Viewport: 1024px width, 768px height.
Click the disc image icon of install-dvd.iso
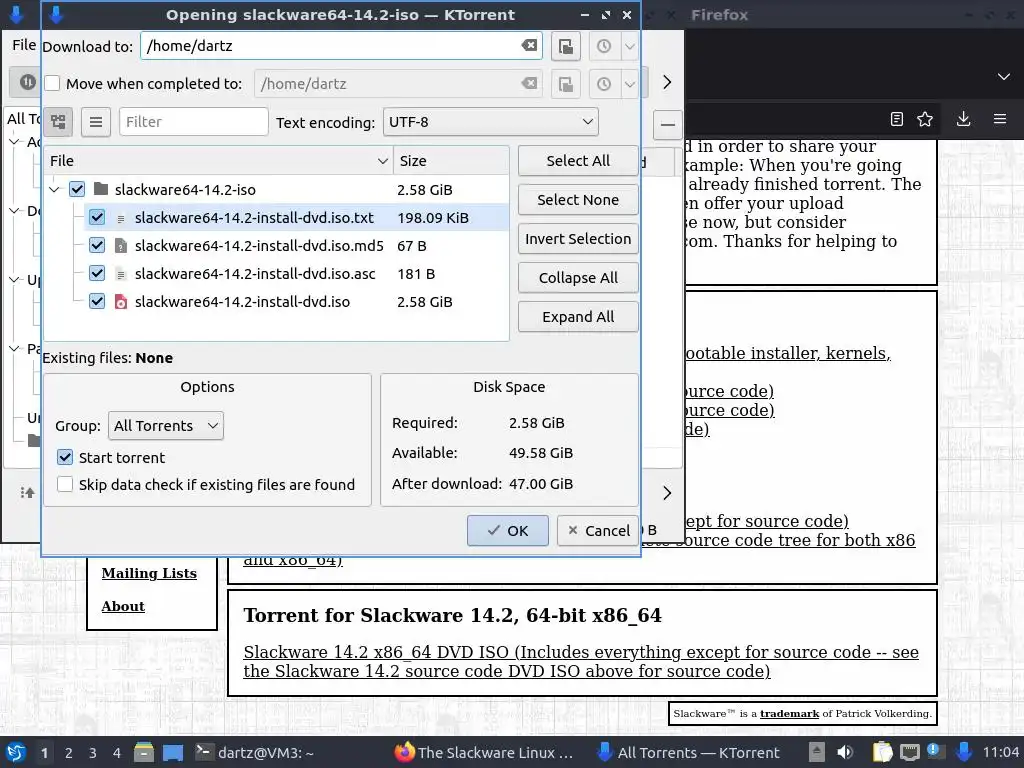pyautogui.click(x=121, y=302)
